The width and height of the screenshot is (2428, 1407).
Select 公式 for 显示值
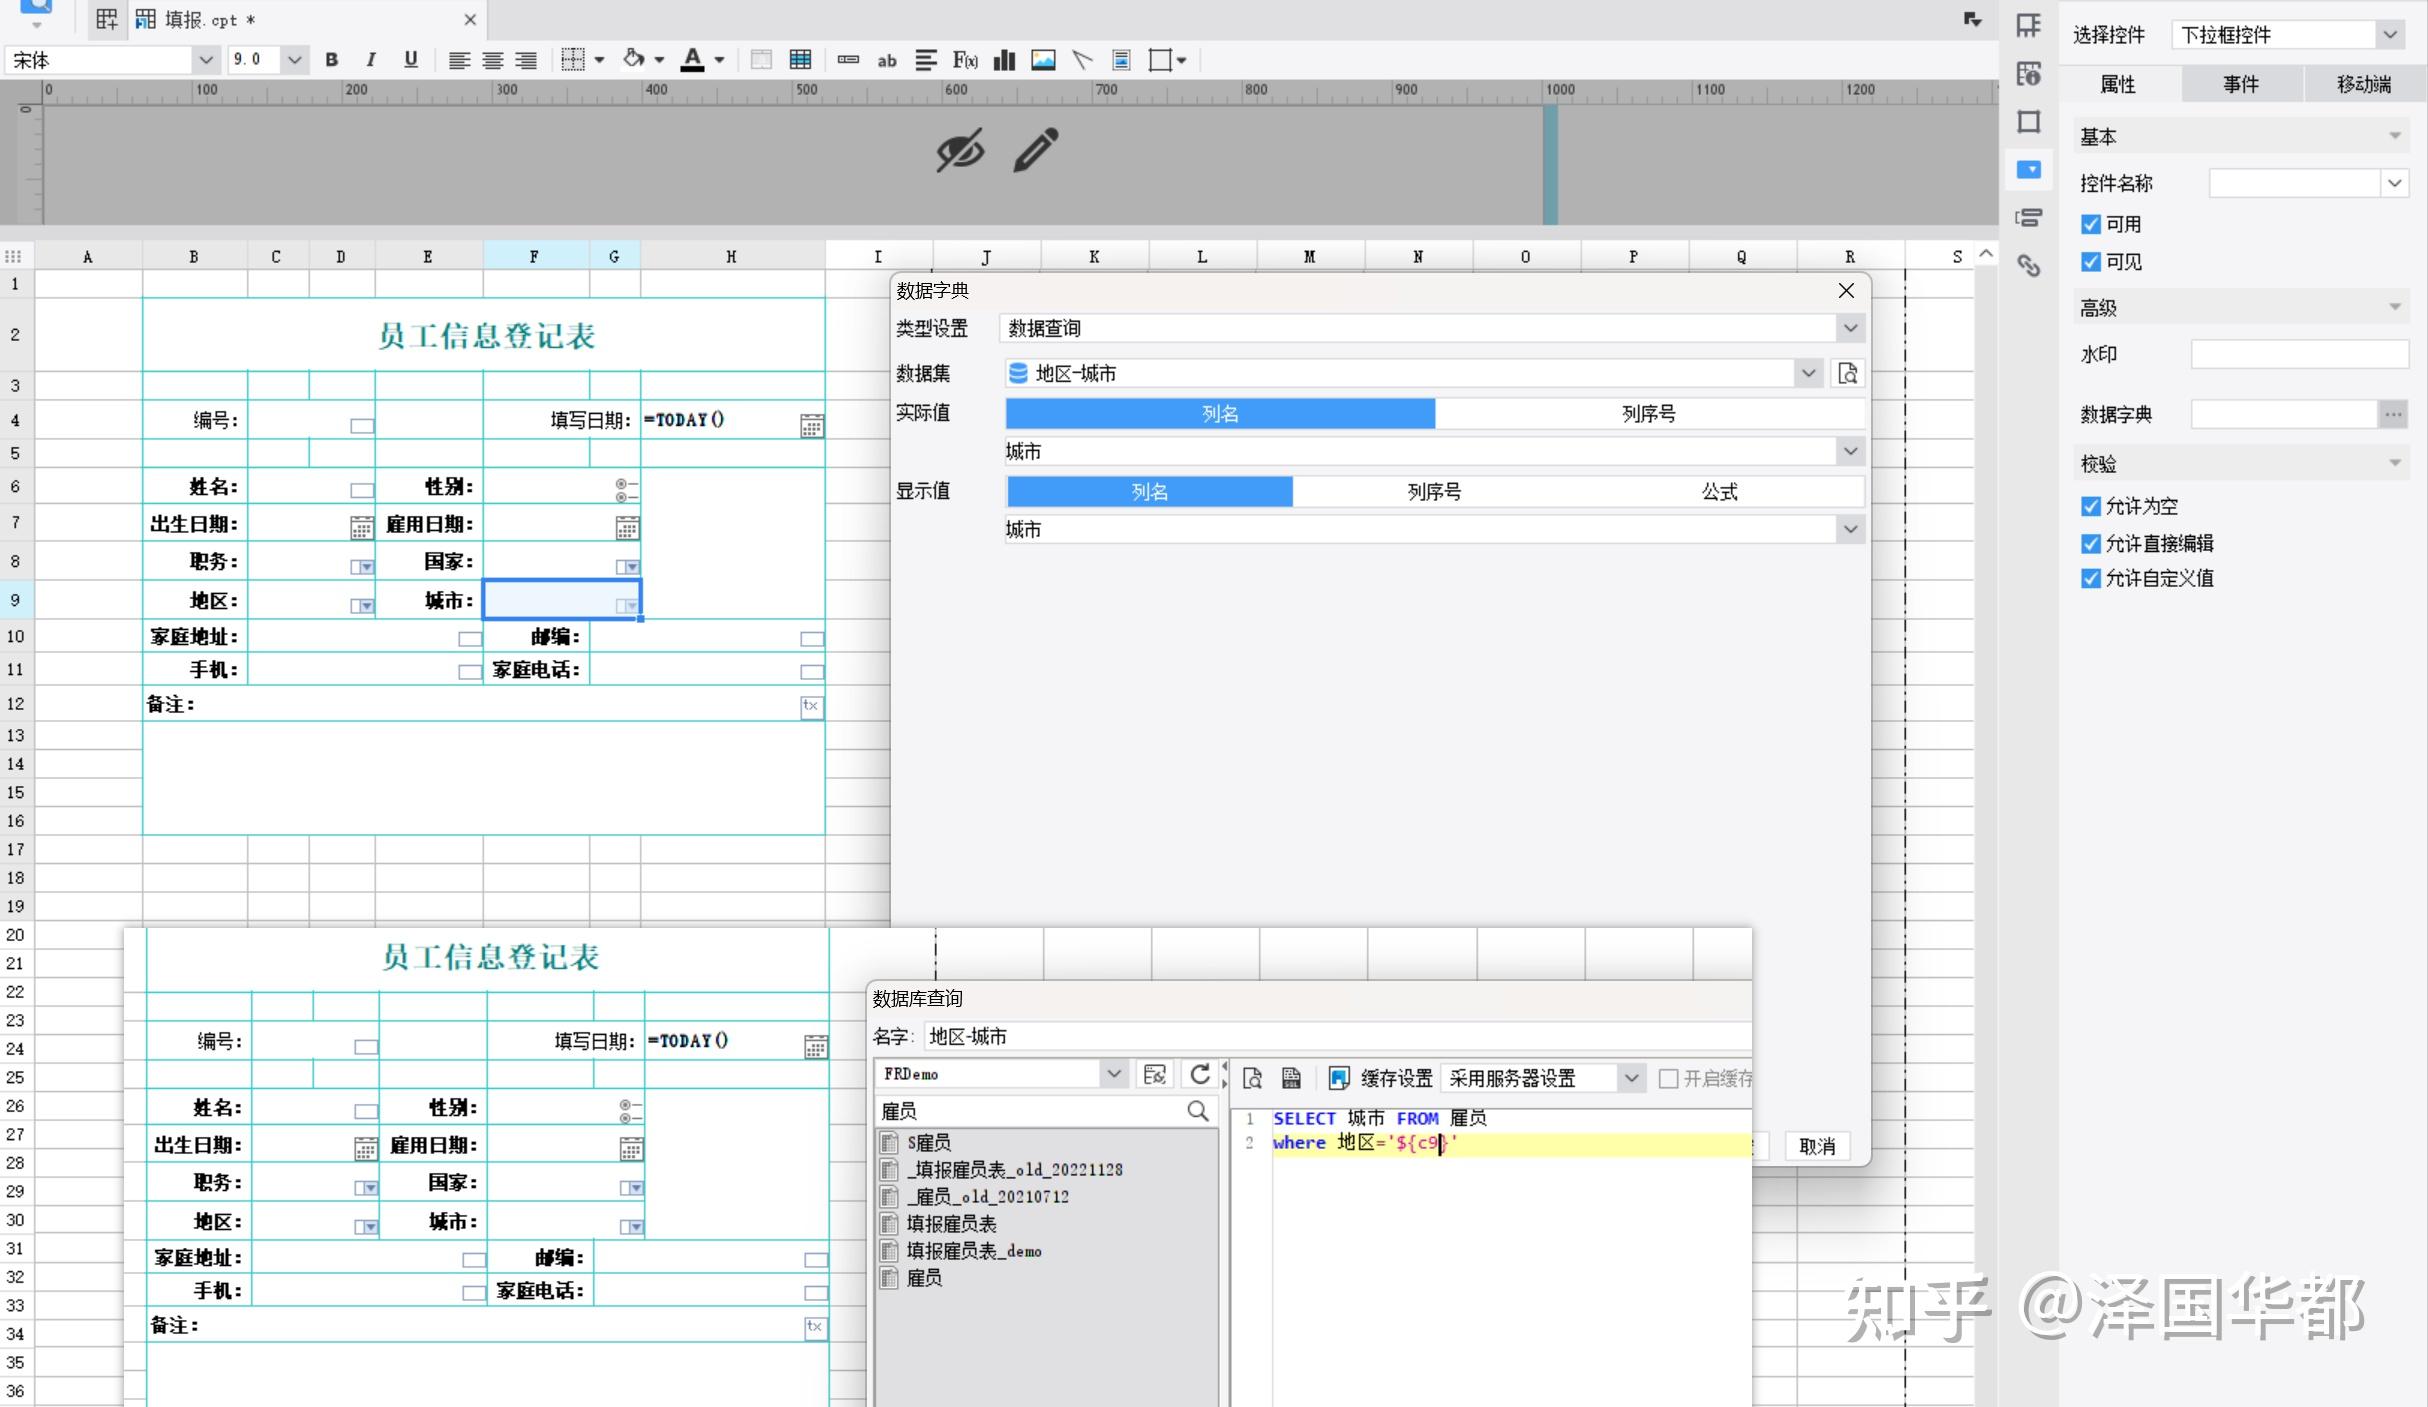[x=1720, y=491]
